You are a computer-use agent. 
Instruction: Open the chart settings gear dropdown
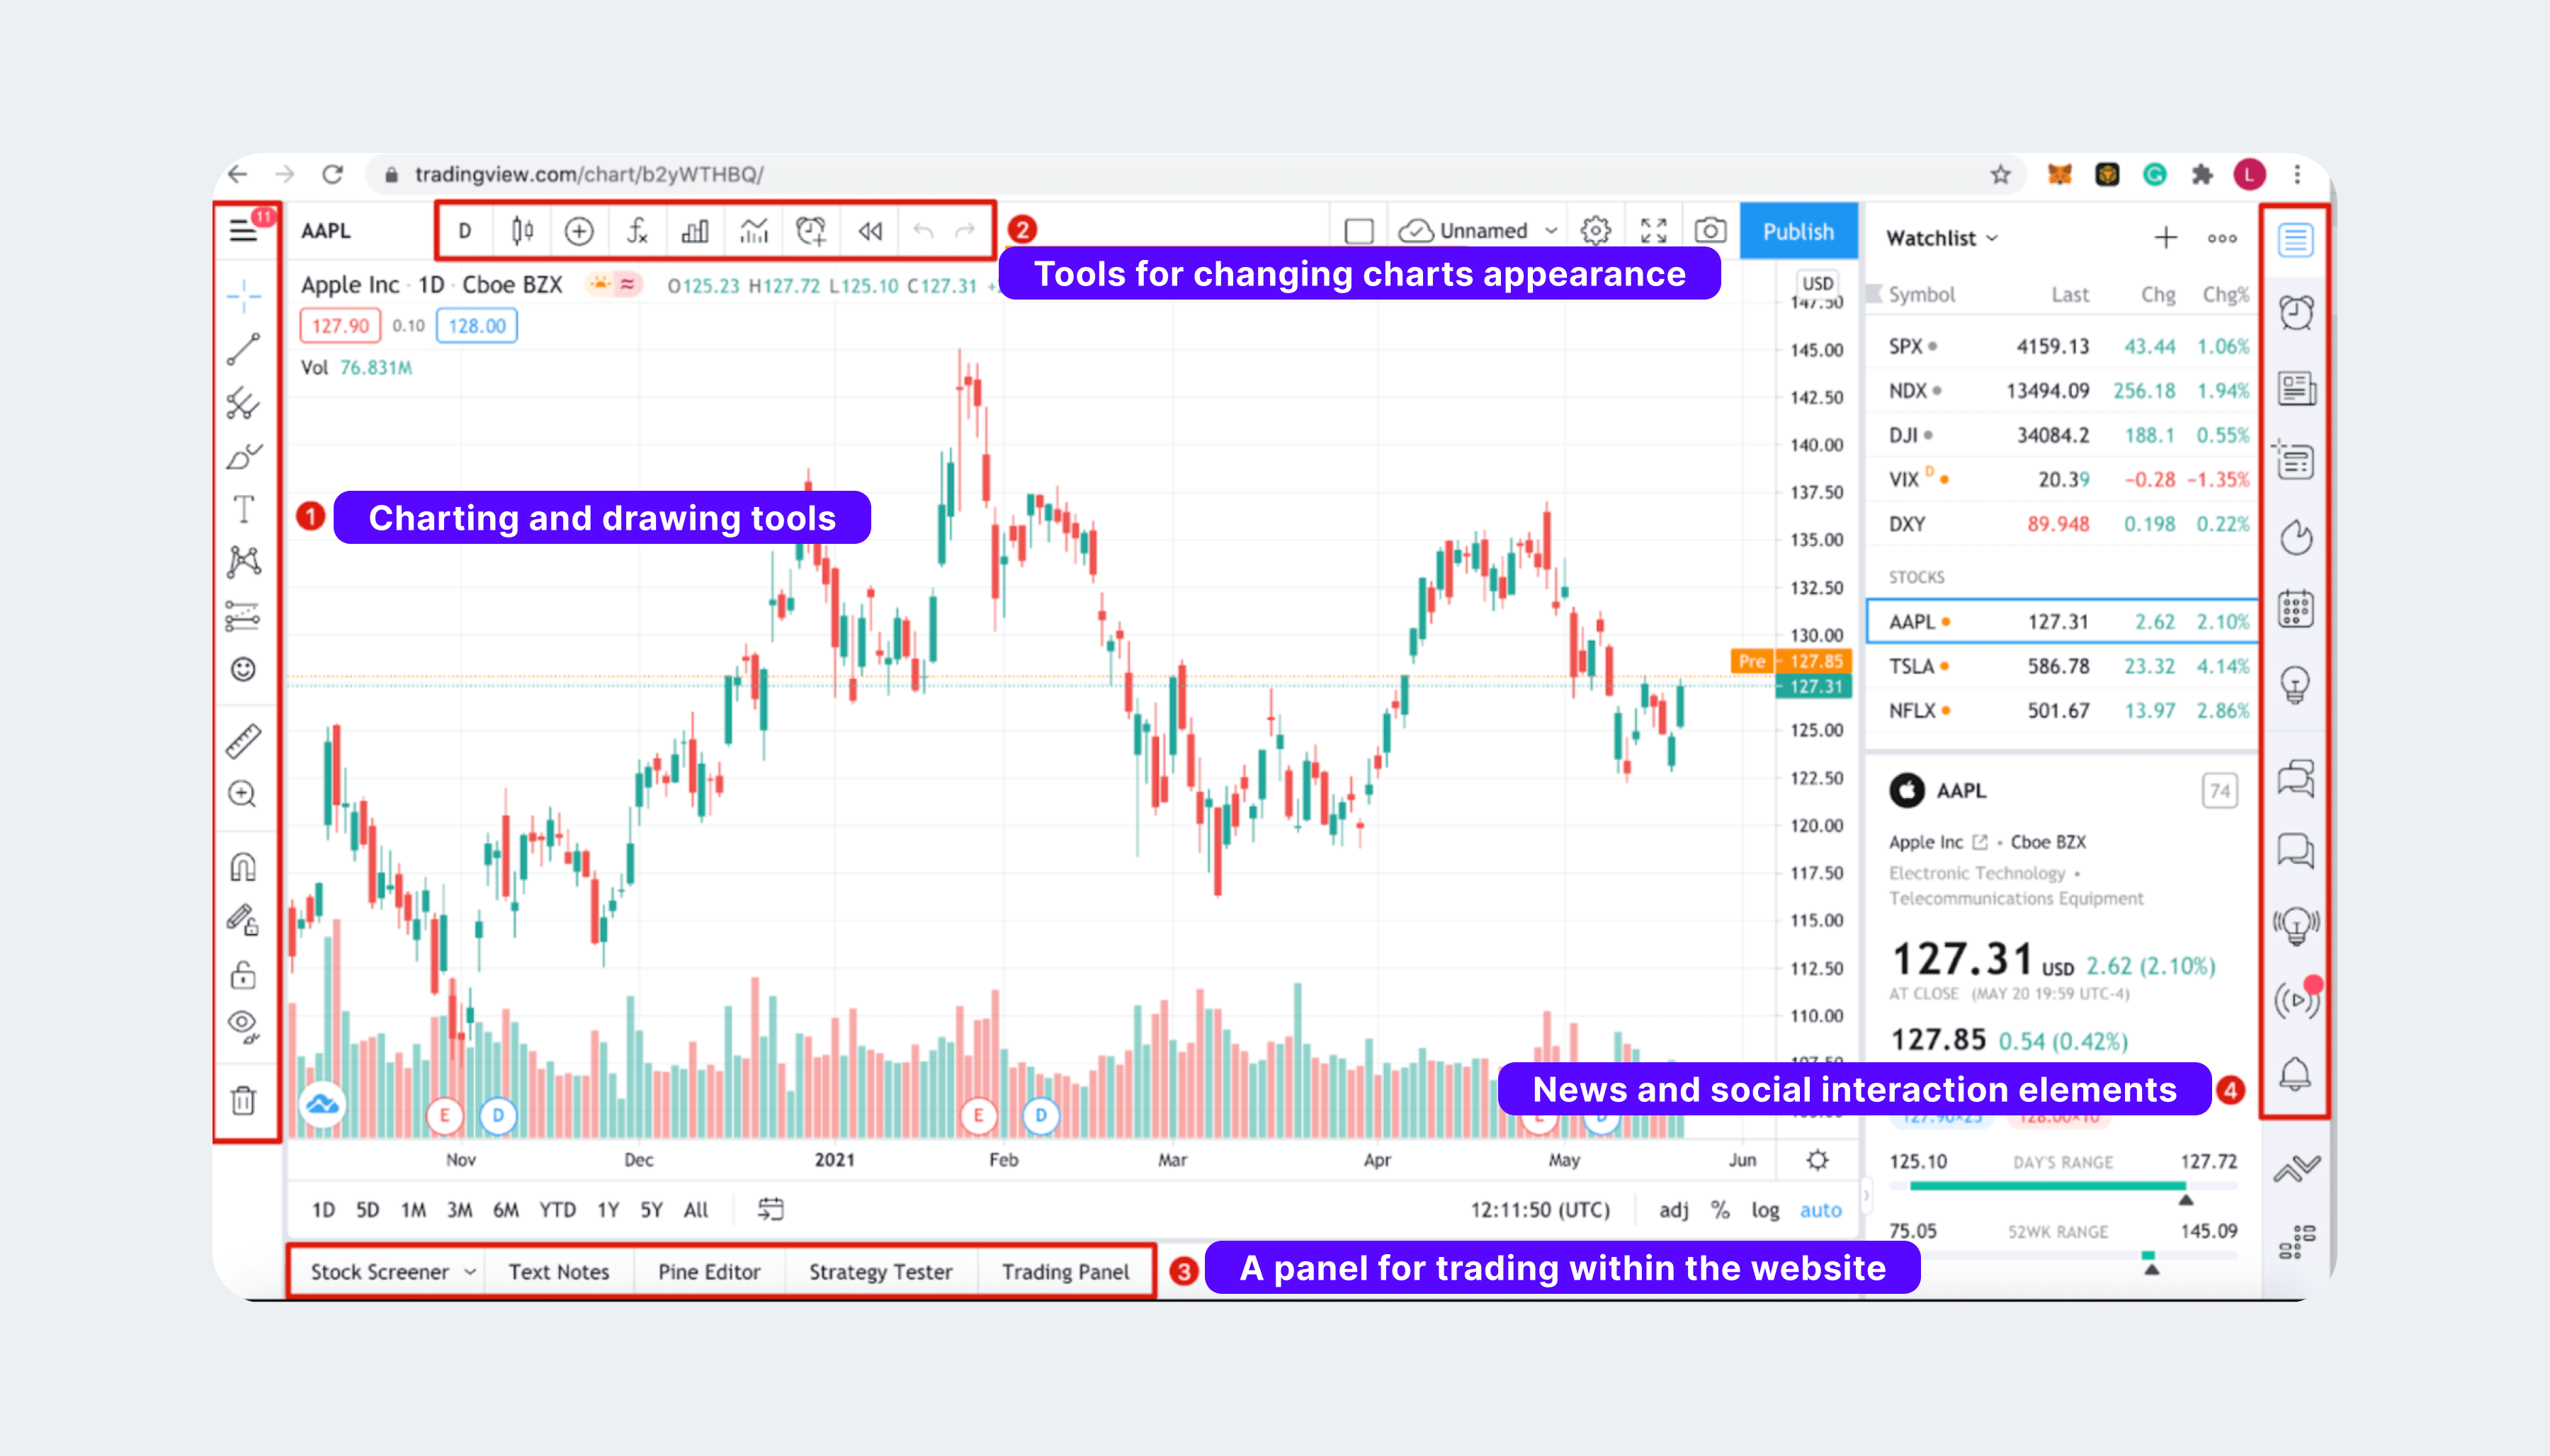(1592, 229)
